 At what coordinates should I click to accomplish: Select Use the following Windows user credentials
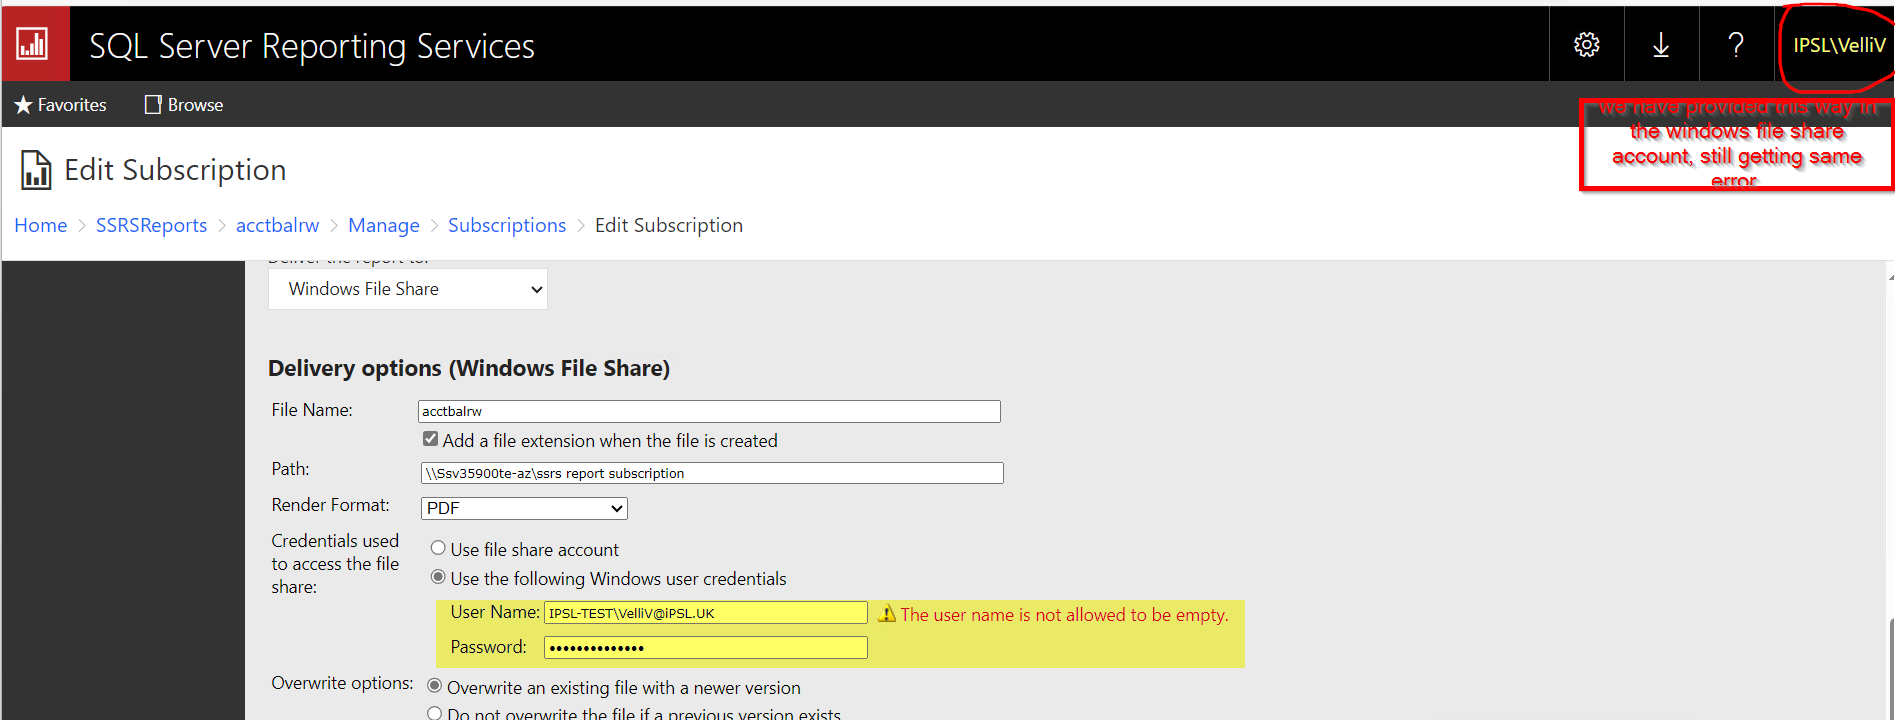(438, 577)
